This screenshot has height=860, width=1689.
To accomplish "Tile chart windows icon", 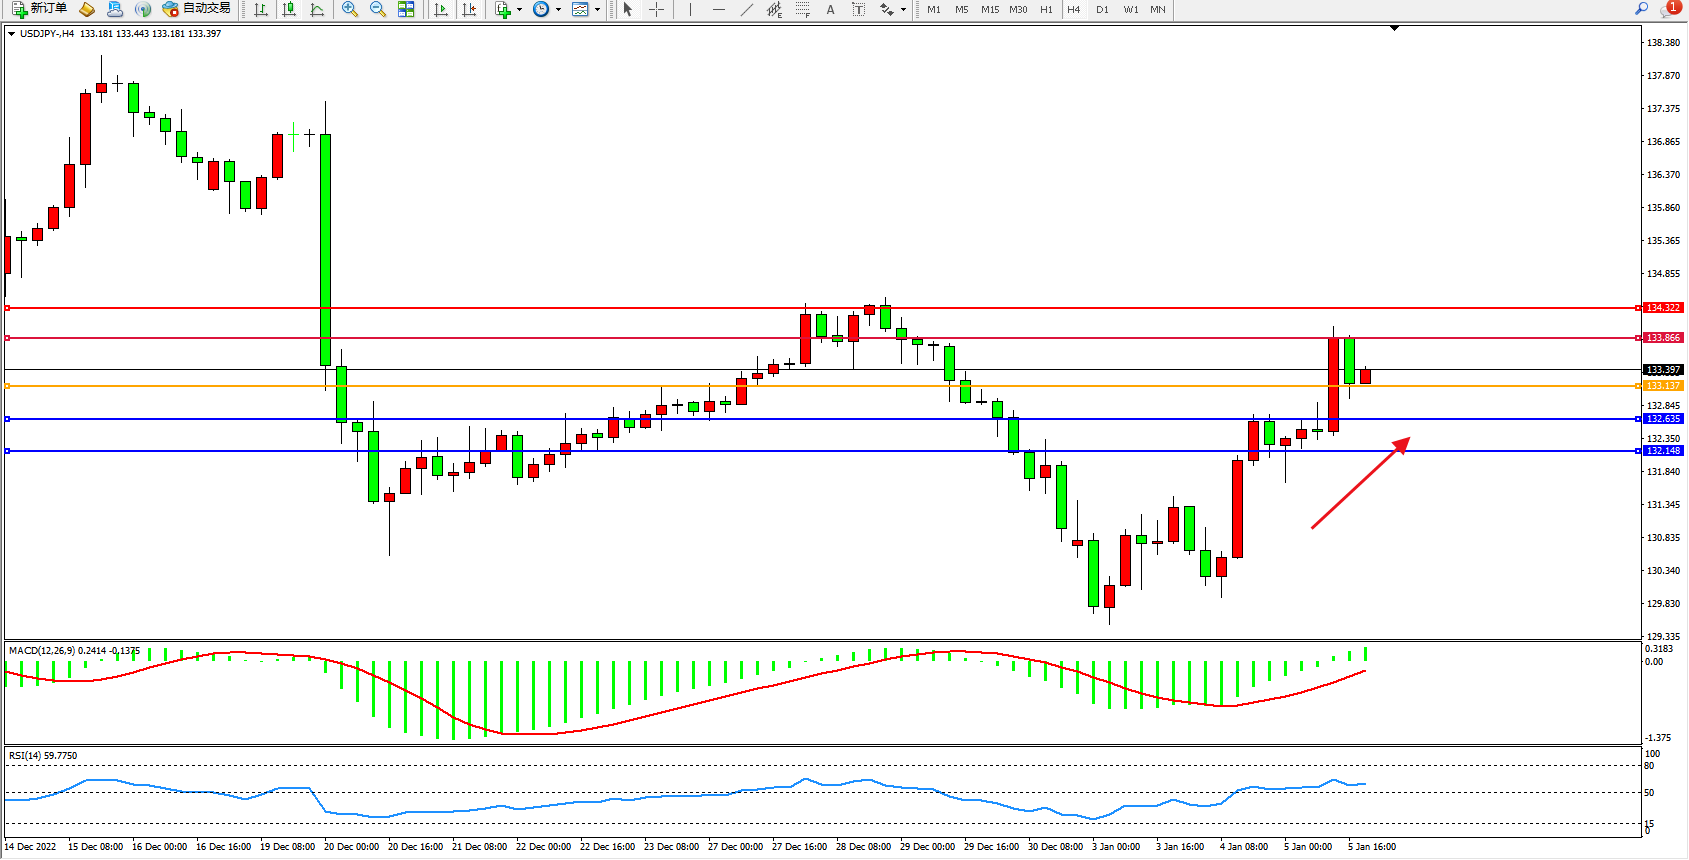I will (x=406, y=9).
